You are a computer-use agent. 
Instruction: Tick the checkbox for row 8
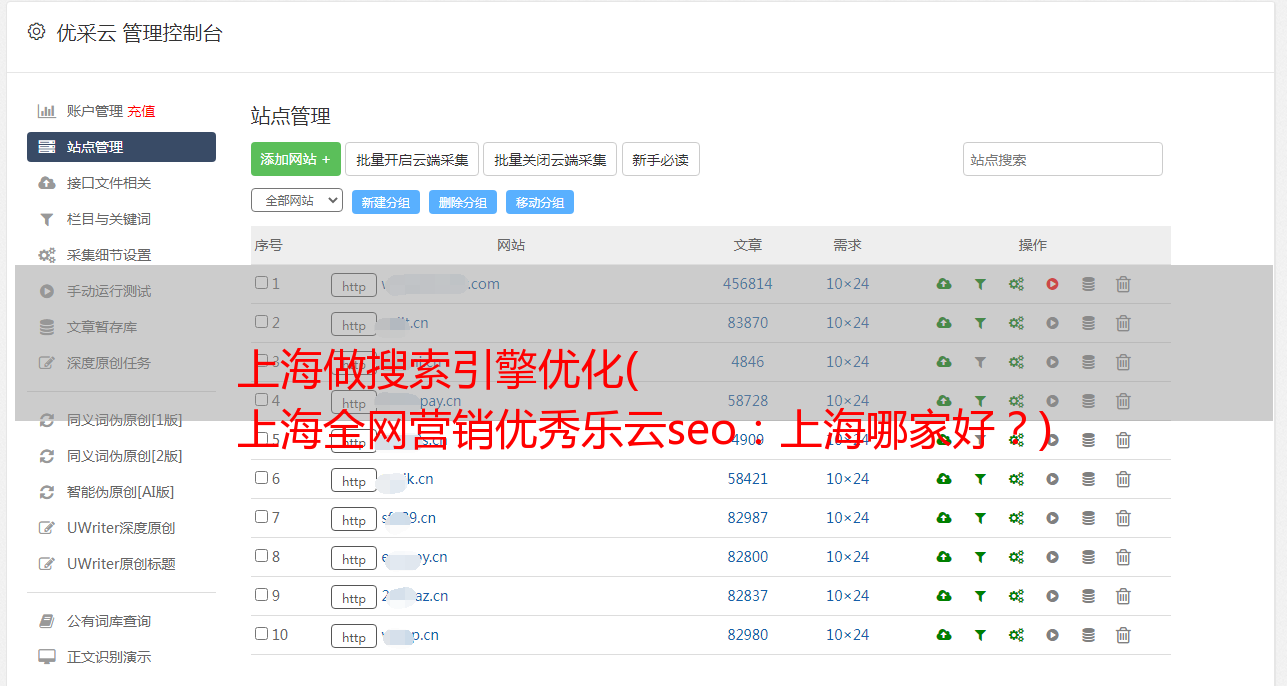pyautogui.click(x=261, y=556)
